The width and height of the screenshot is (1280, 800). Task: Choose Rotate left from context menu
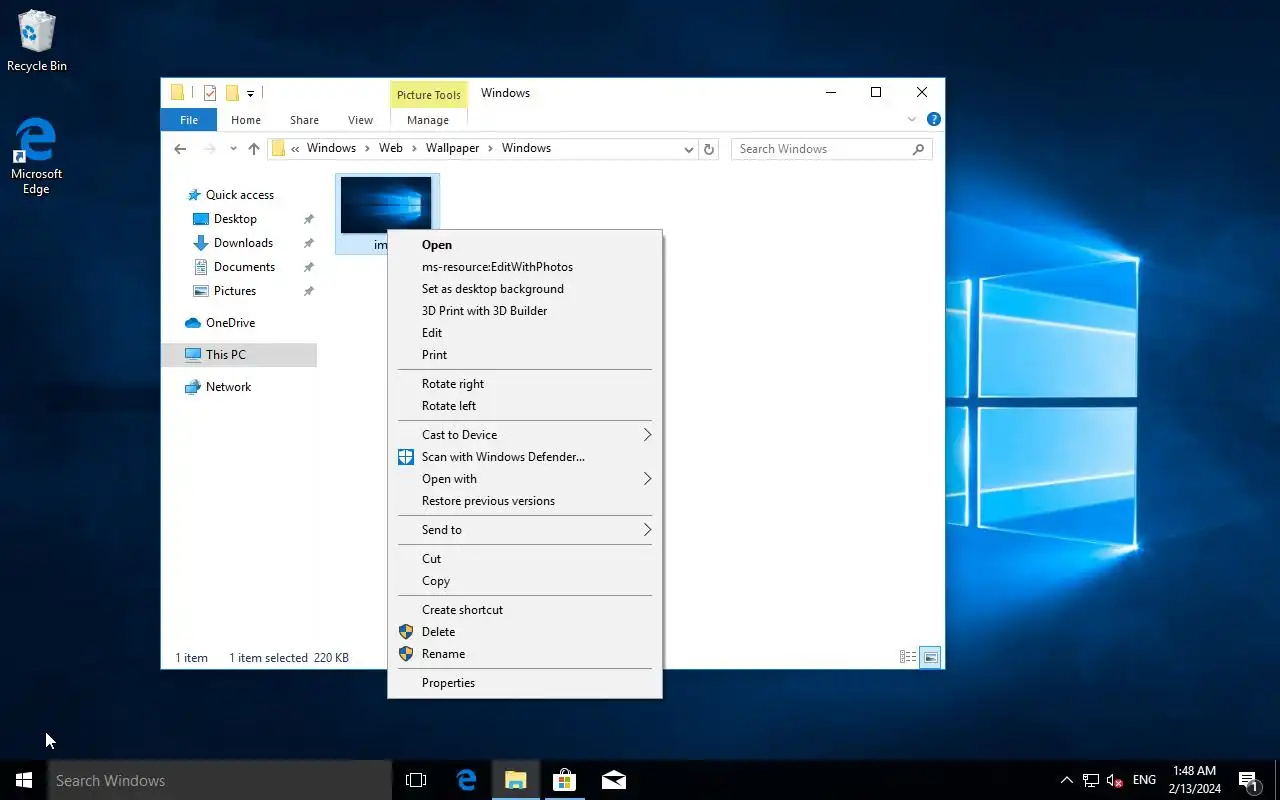click(525, 406)
